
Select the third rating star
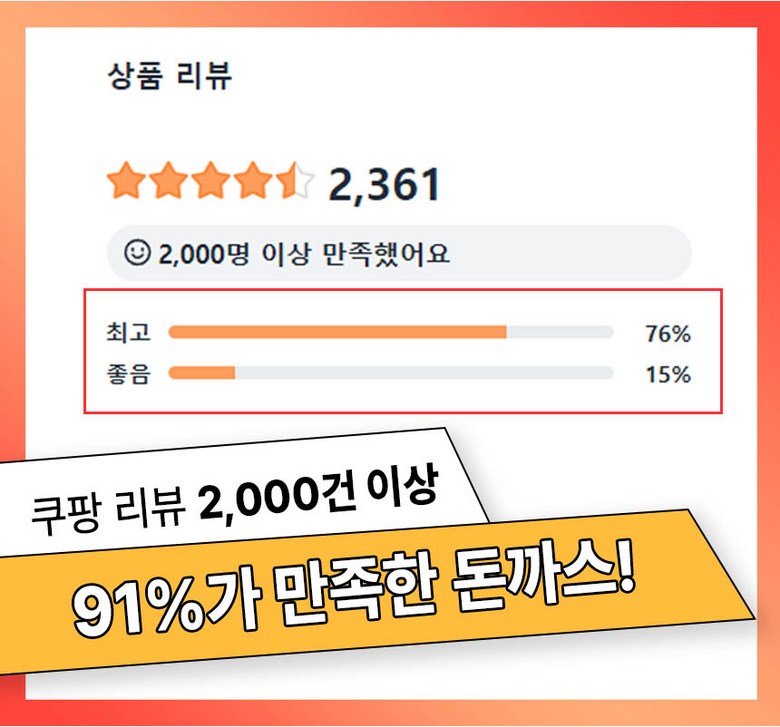pyautogui.click(x=211, y=183)
